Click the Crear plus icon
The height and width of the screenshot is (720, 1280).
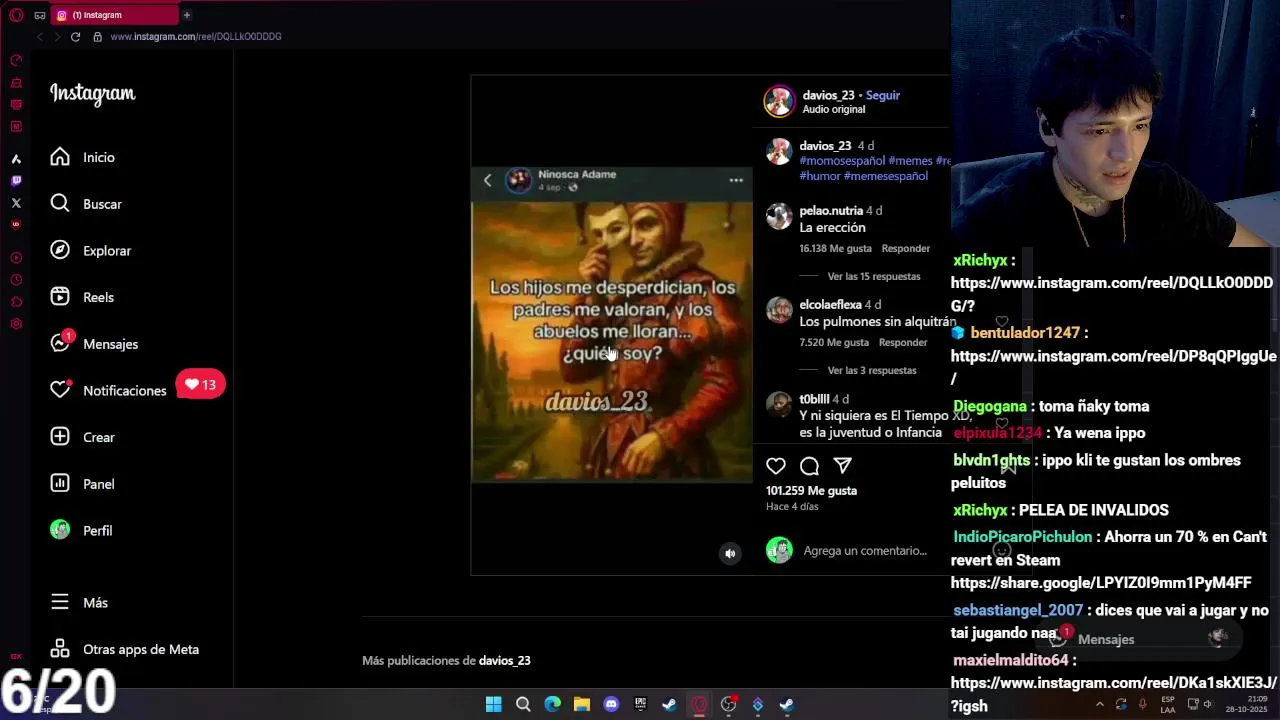coord(60,437)
